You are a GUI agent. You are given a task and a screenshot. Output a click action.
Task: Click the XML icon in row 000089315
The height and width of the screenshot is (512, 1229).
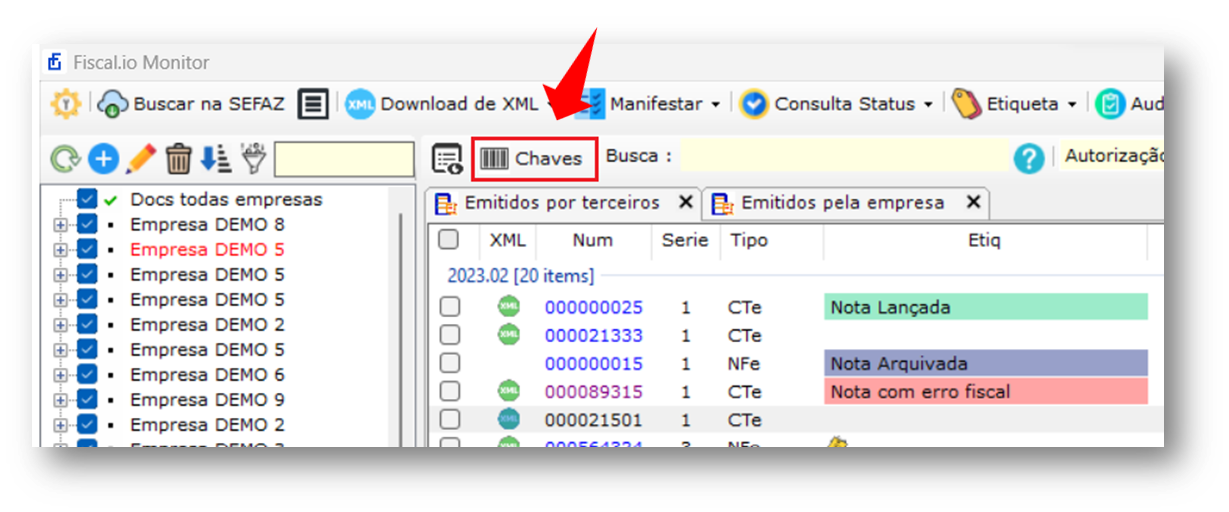click(x=509, y=390)
